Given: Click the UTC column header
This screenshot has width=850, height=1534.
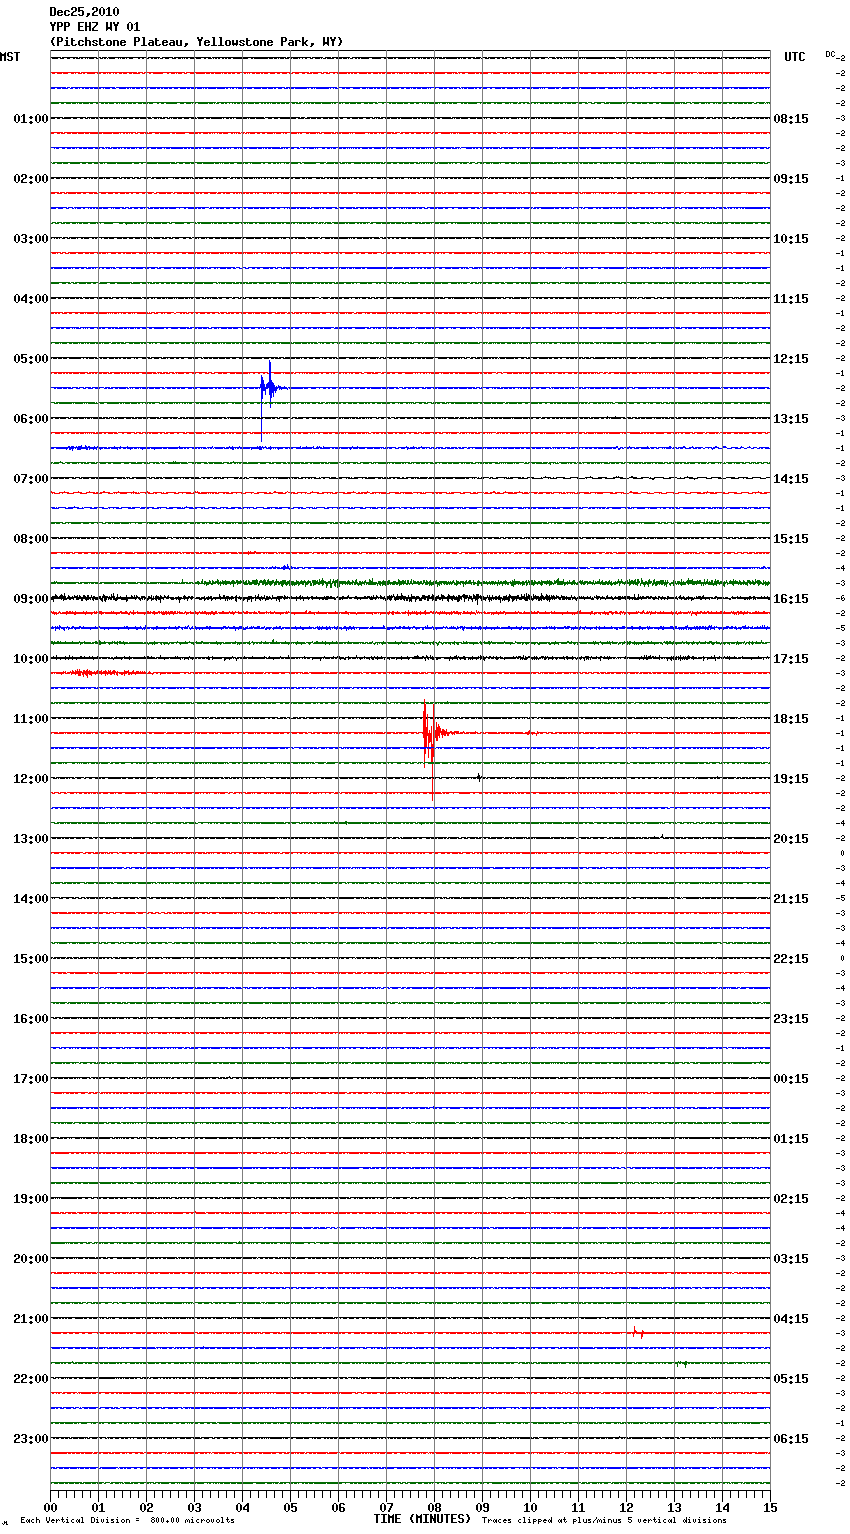Looking at the screenshot, I should click(794, 57).
